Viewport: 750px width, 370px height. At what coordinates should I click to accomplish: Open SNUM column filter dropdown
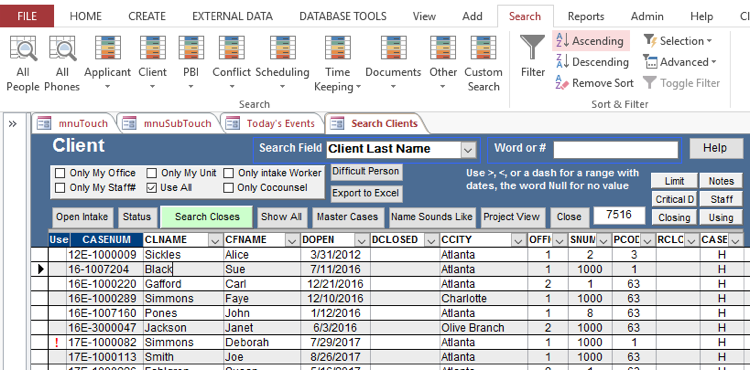(603, 240)
